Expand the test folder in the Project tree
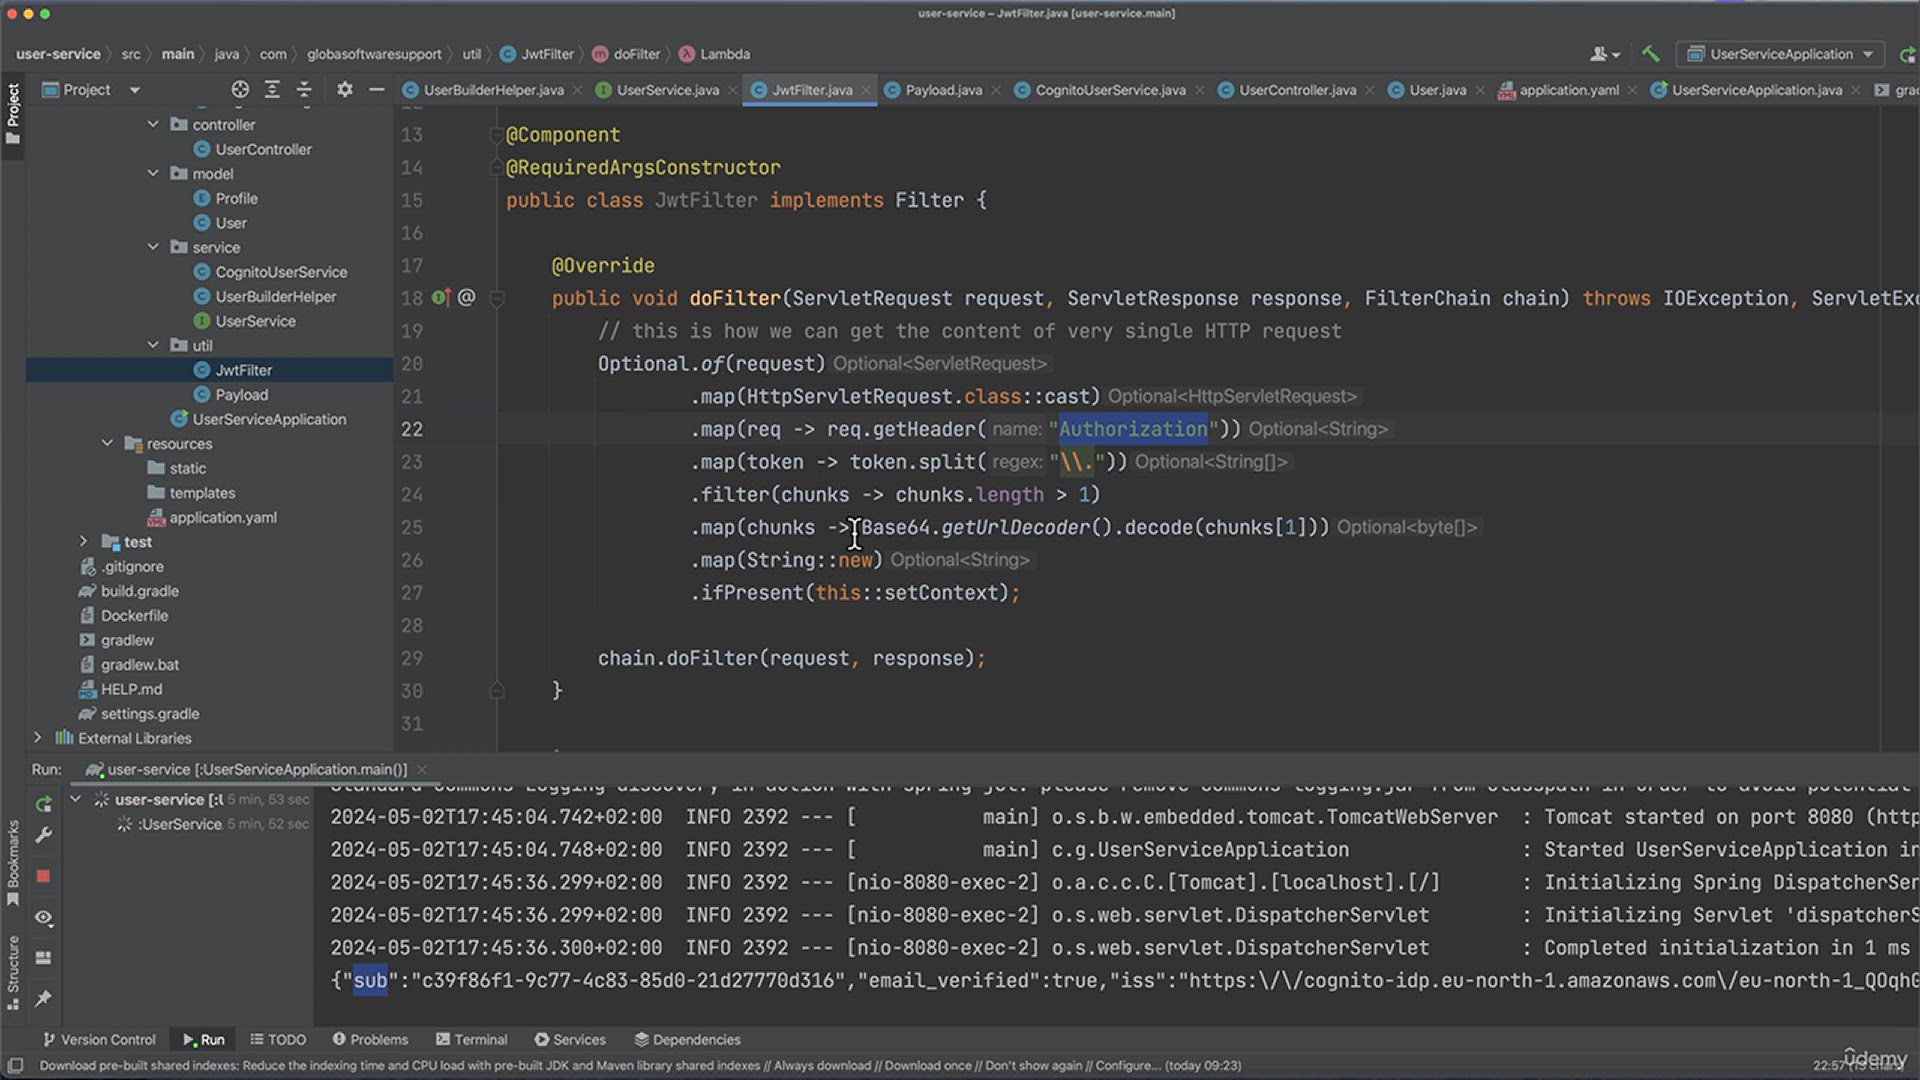The width and height of the screenshot is (1920, 1080). (x=83, y=541)
